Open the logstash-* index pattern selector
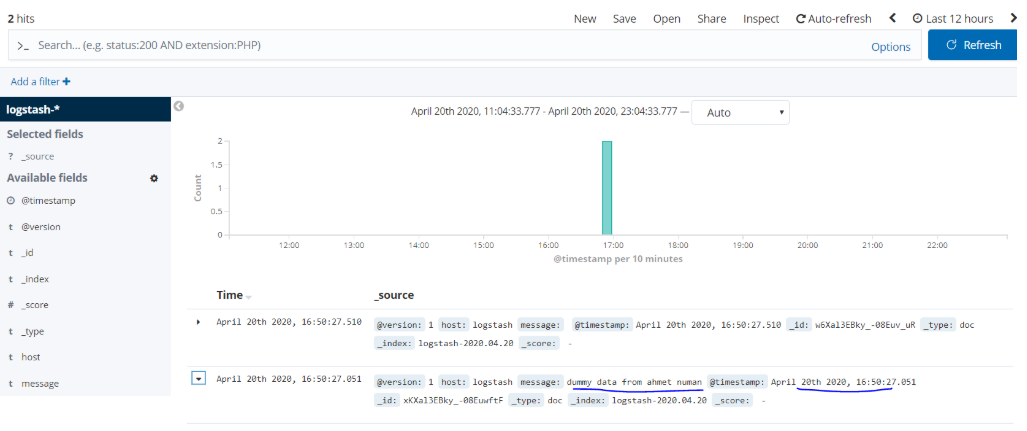 [x=85, y=109]
